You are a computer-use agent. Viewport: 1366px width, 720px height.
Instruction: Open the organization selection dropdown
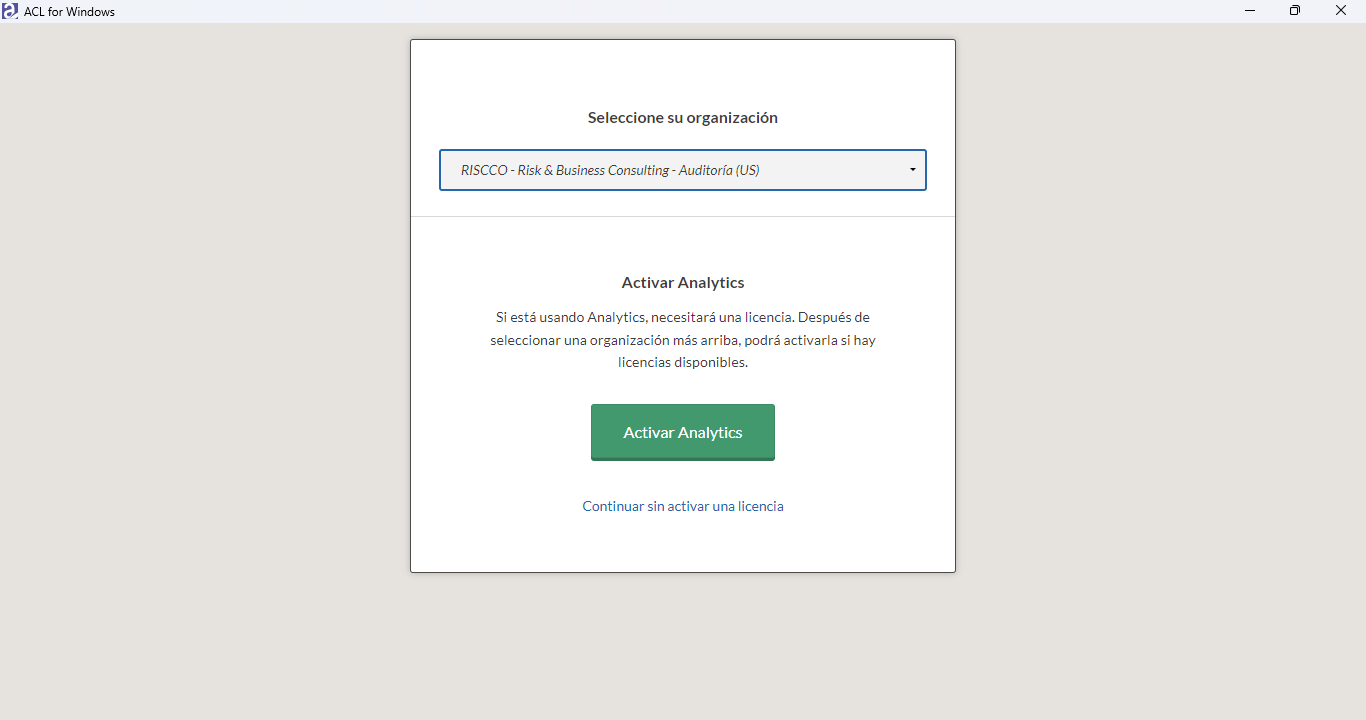[683, 170]
